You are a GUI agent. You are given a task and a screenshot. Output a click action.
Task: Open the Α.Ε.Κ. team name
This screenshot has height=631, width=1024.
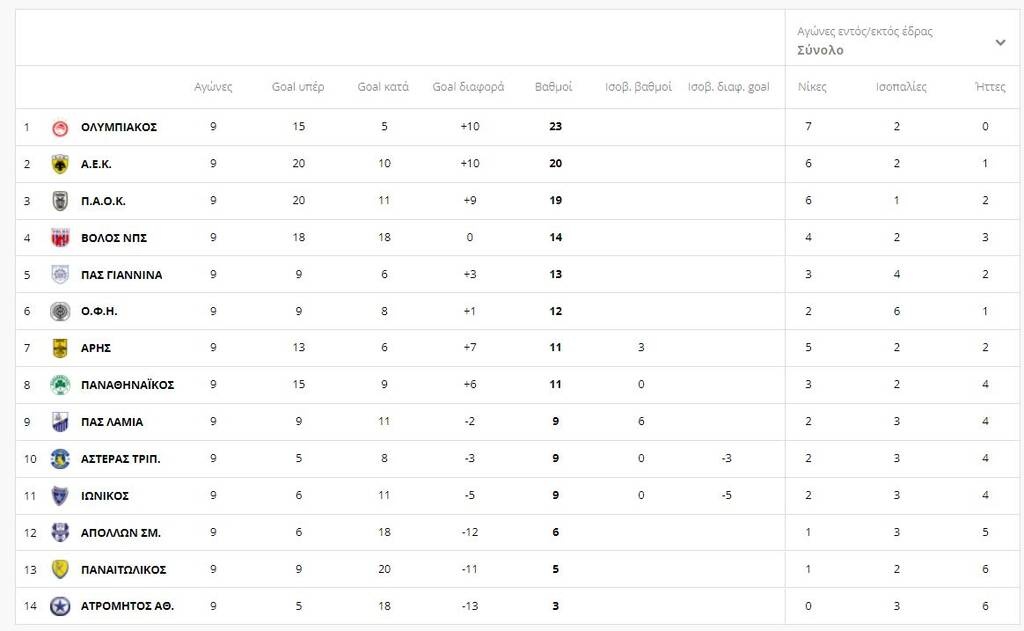96,165
